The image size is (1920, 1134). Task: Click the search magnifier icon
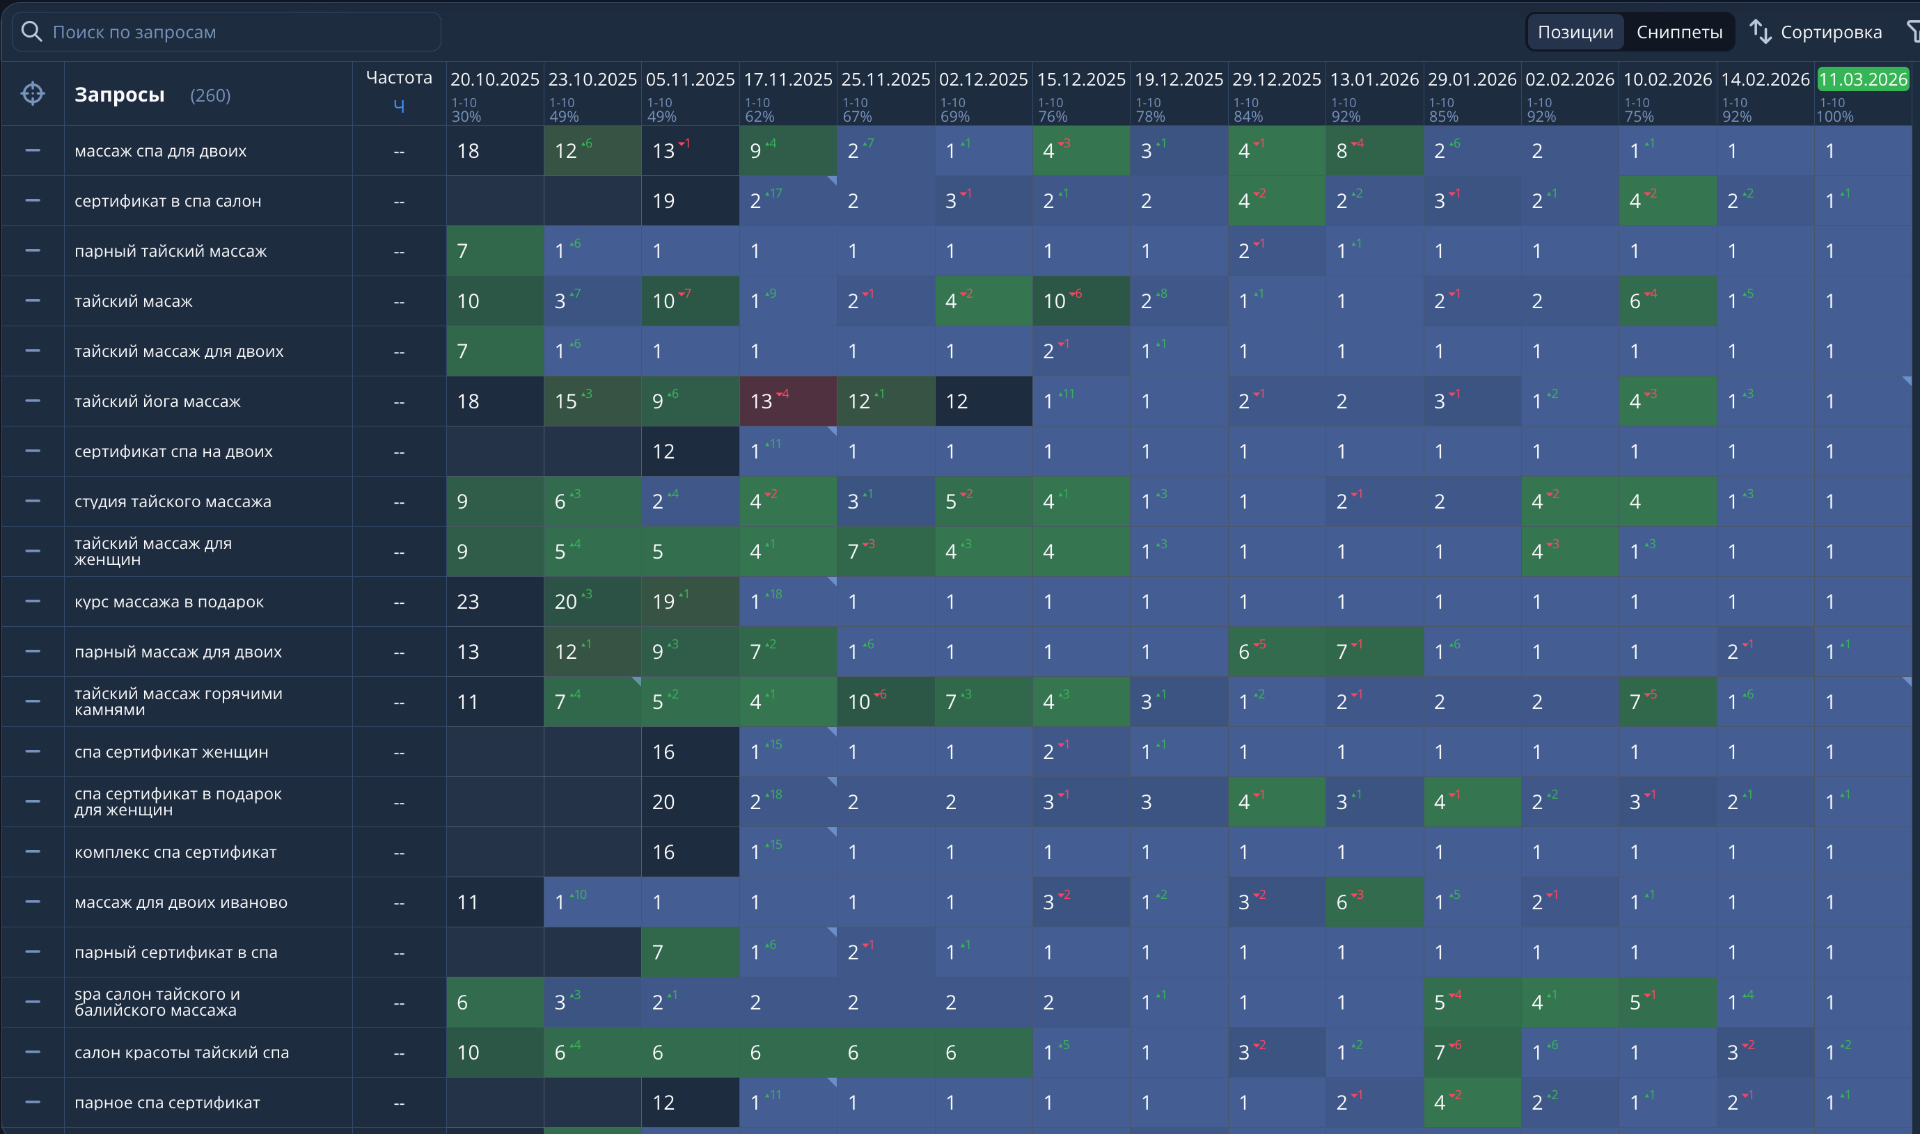[32, 32]
